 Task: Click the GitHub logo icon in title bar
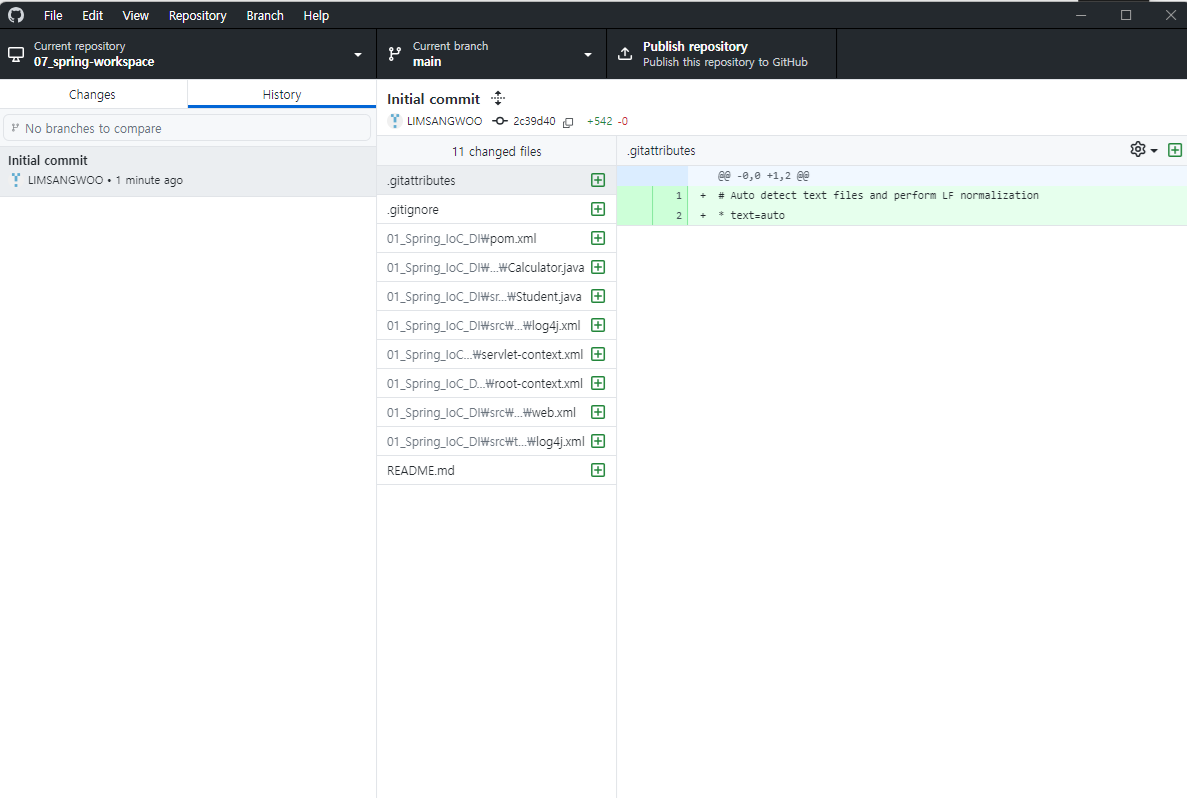click(16, 15)
